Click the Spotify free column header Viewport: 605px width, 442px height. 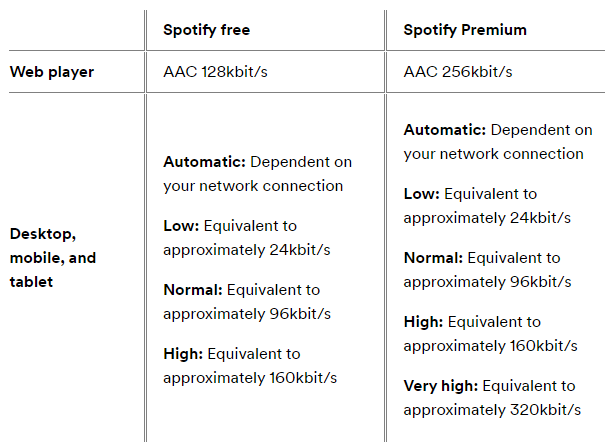click(x=204, y=30)
